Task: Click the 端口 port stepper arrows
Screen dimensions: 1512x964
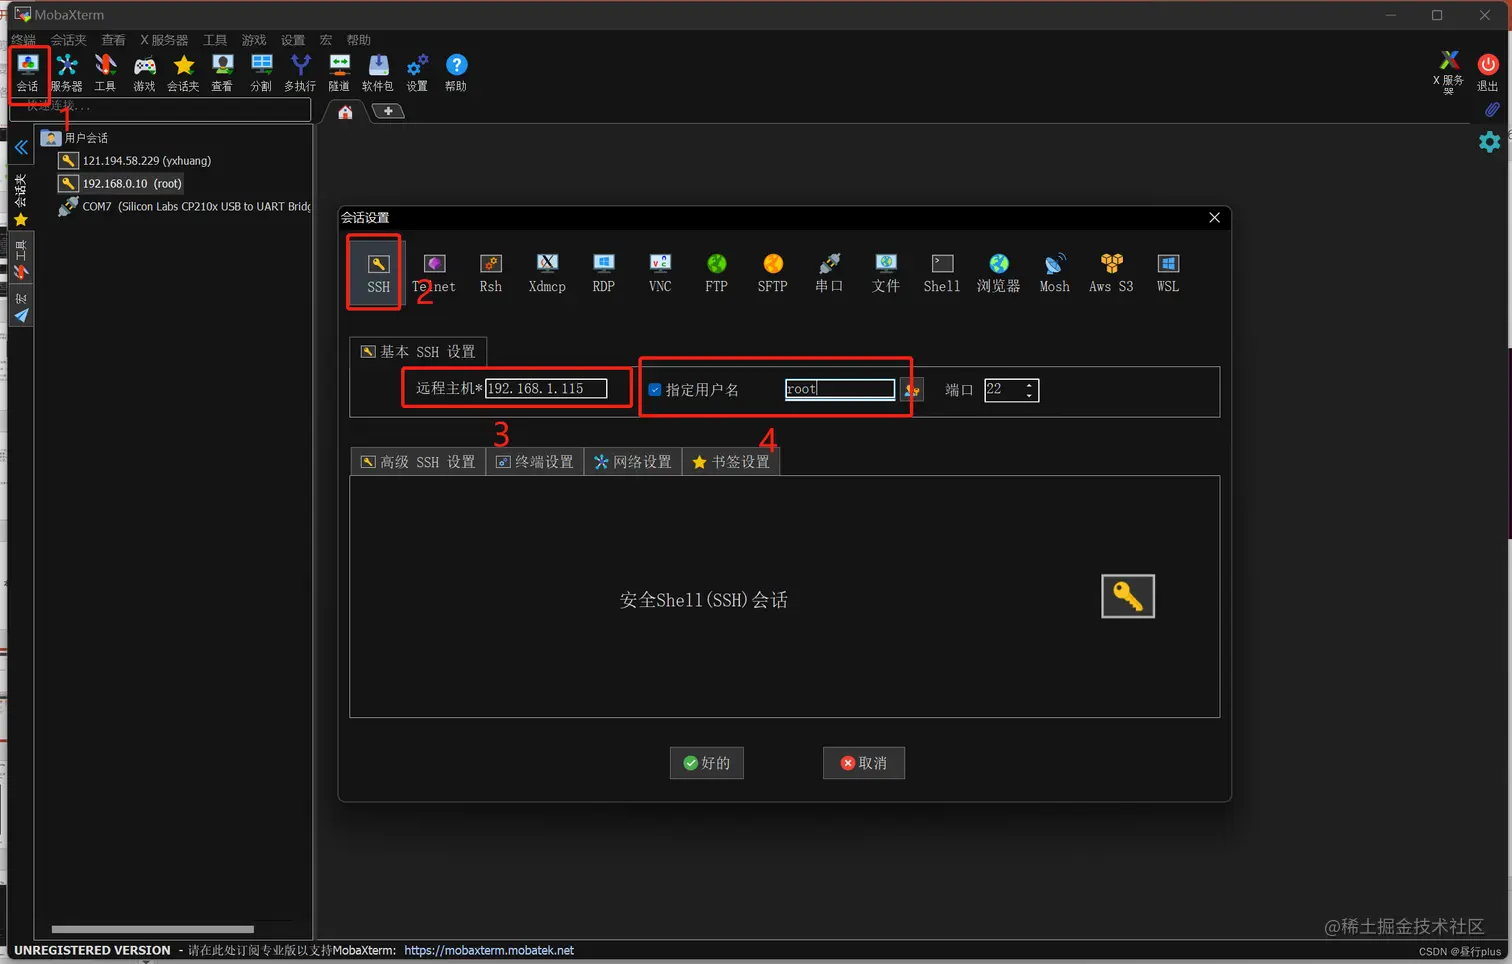Action: 1030,390
